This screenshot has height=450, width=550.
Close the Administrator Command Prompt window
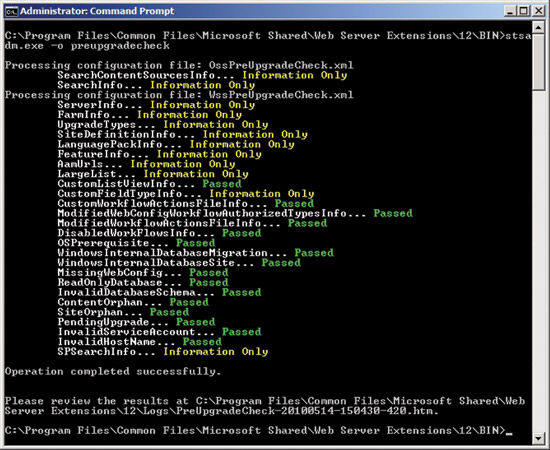(x=538, y=11)
